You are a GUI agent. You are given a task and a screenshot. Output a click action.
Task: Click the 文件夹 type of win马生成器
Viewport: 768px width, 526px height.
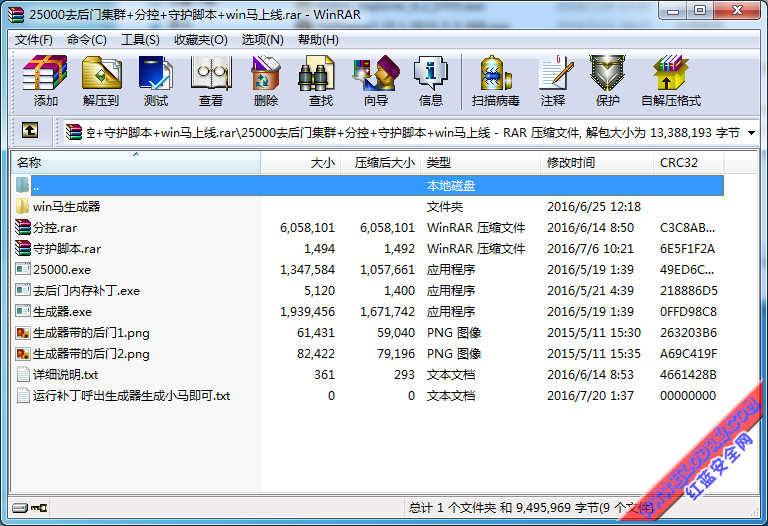[x=445, y=207]
